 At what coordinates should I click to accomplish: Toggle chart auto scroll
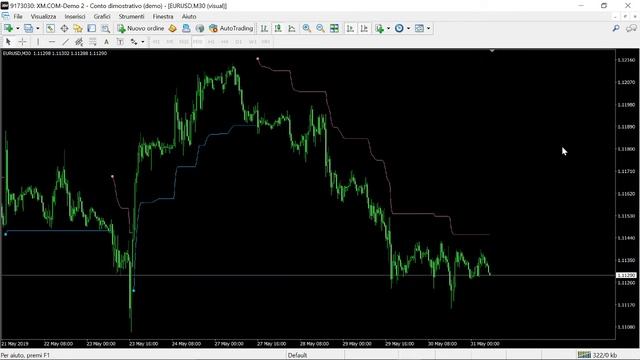350,28
